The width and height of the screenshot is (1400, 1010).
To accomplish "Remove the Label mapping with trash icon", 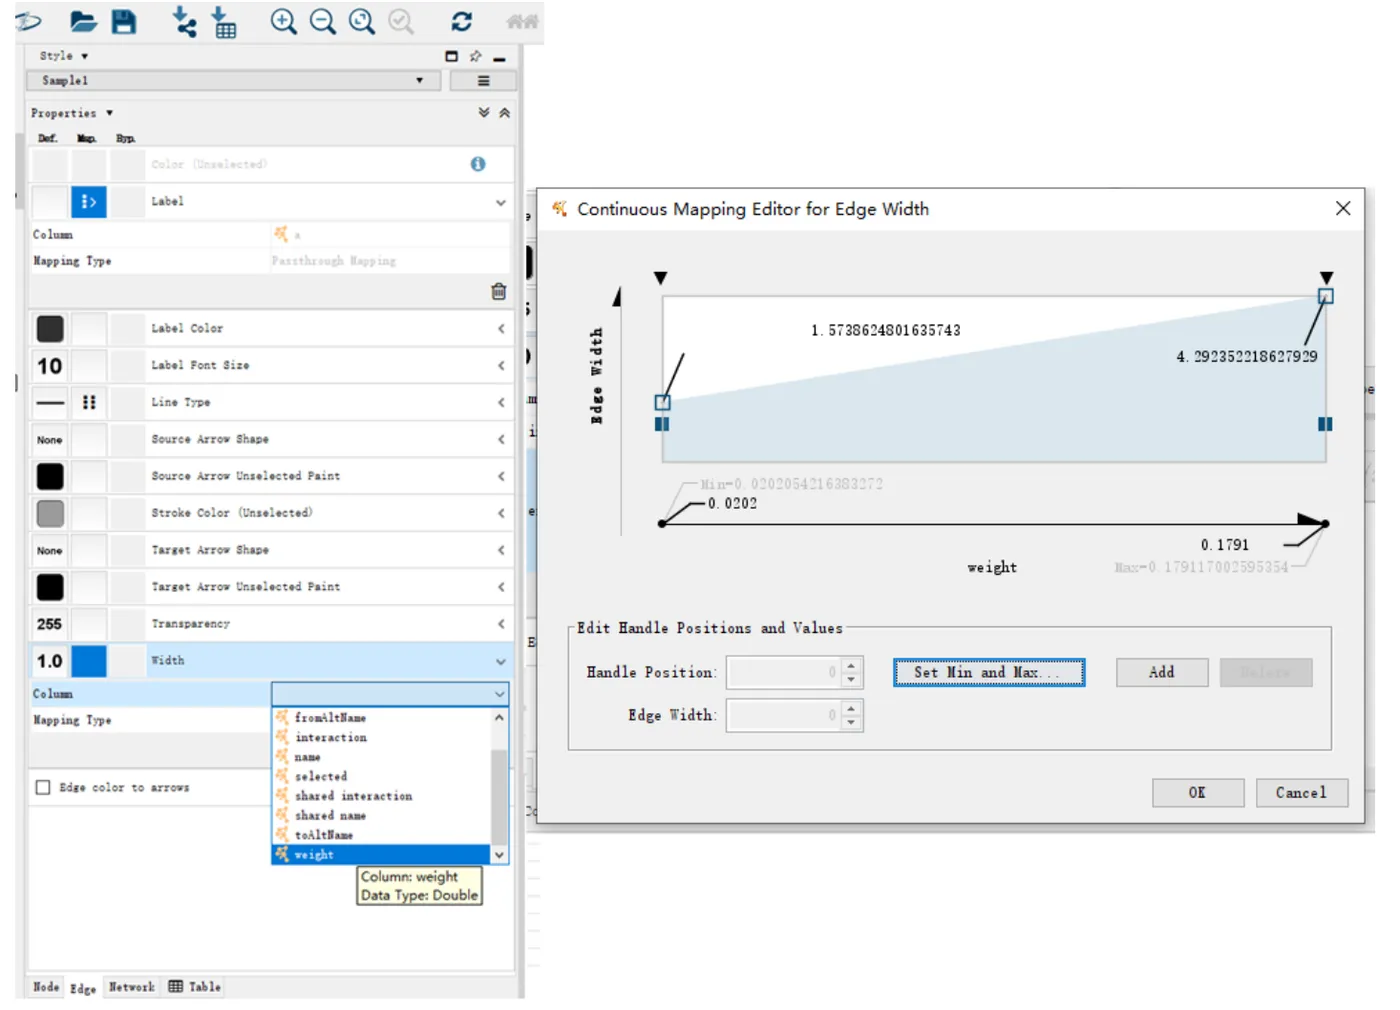I will click(x=499, y=291).
